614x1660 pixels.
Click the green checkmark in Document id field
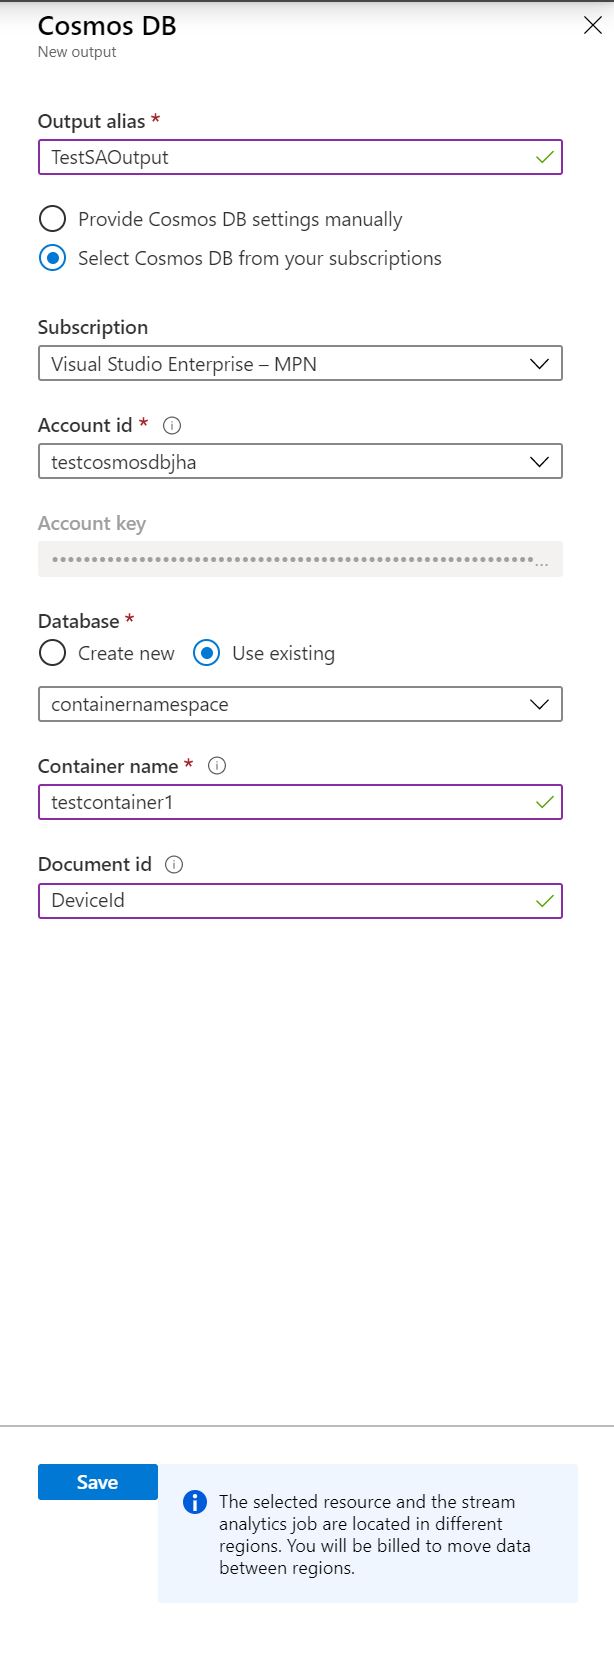[x=544, y=901]
